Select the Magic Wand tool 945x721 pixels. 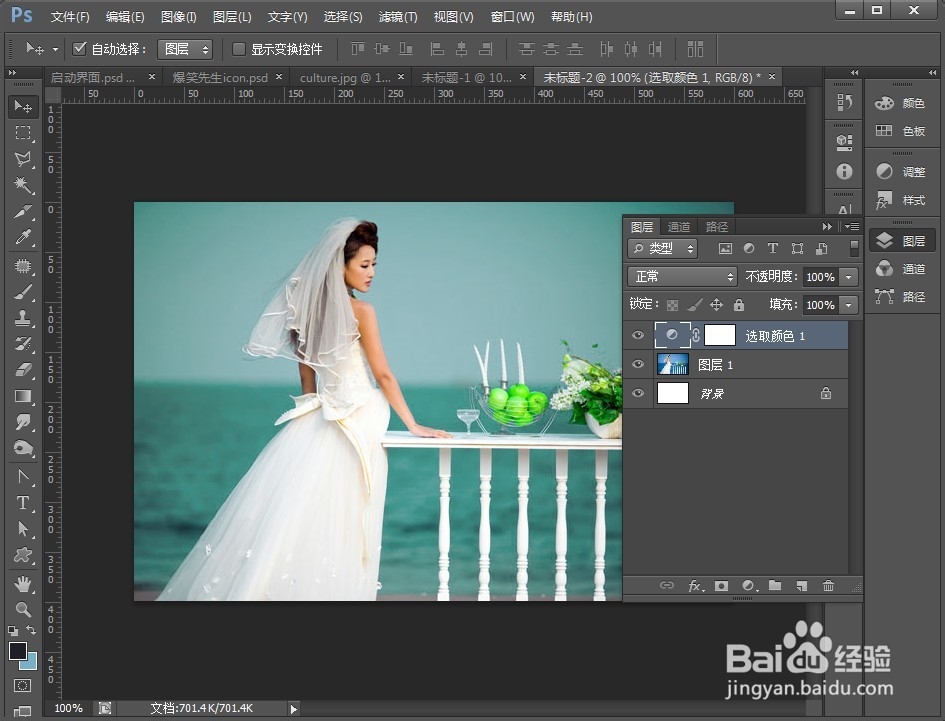(23, 184)
